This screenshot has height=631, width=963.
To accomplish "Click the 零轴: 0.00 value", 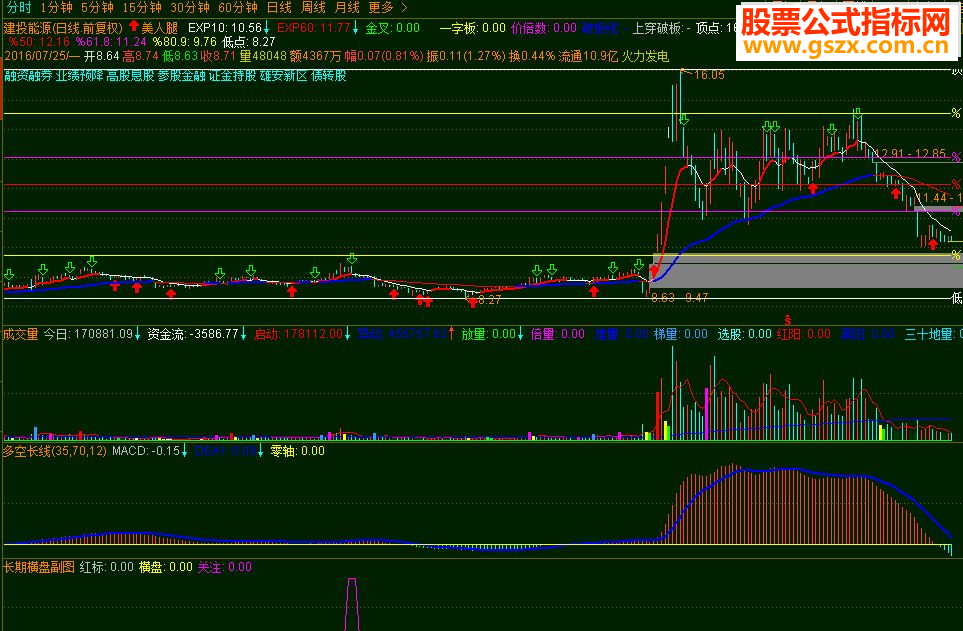I will coord(297,451).
